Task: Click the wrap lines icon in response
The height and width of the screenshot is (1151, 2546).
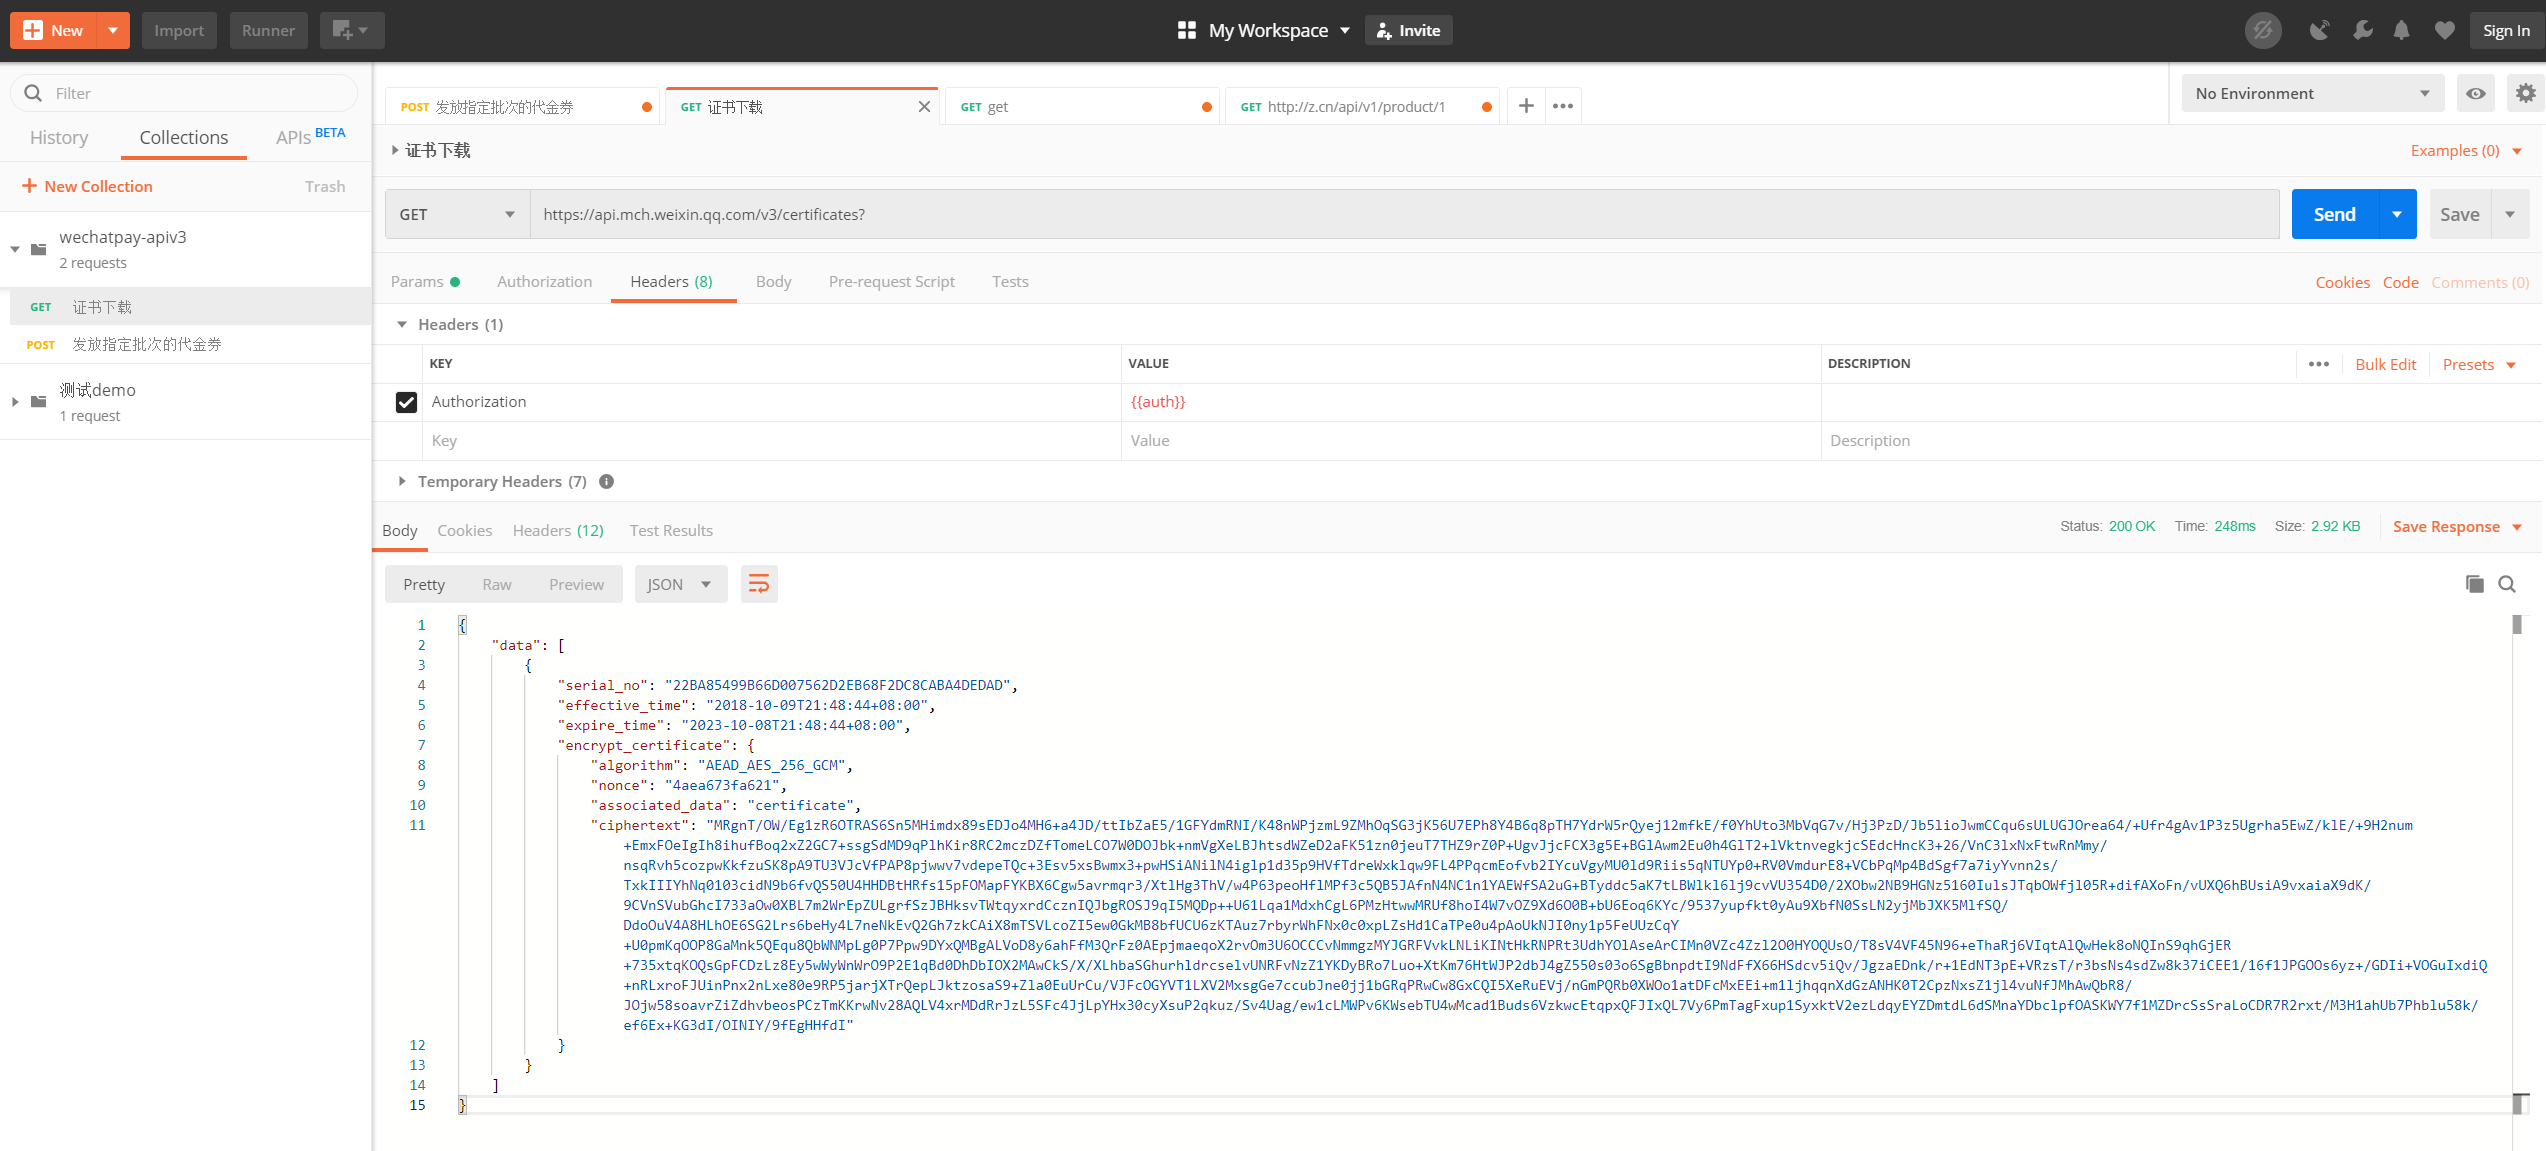Action: [759, 584]
